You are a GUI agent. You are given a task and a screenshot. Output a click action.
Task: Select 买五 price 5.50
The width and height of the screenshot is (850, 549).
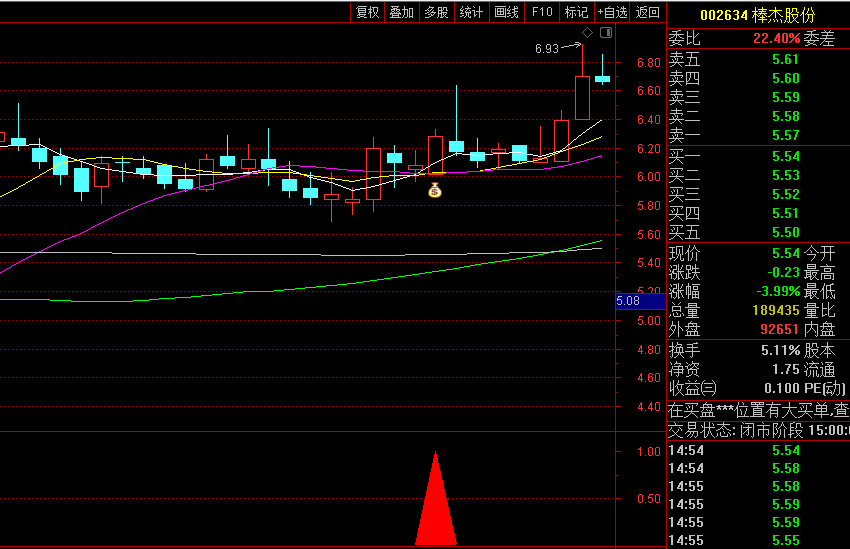coord(785,232)
